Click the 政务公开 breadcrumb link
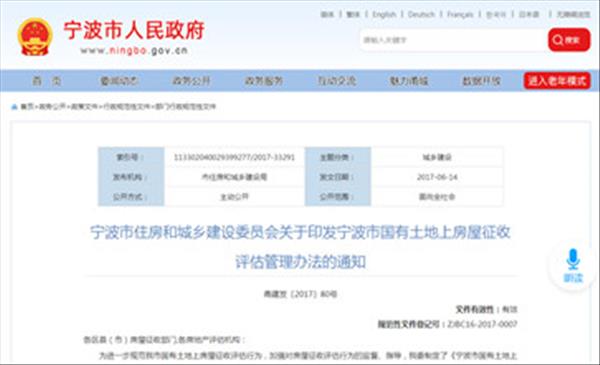Screen dimensions: 600x365 coord(52,107)
